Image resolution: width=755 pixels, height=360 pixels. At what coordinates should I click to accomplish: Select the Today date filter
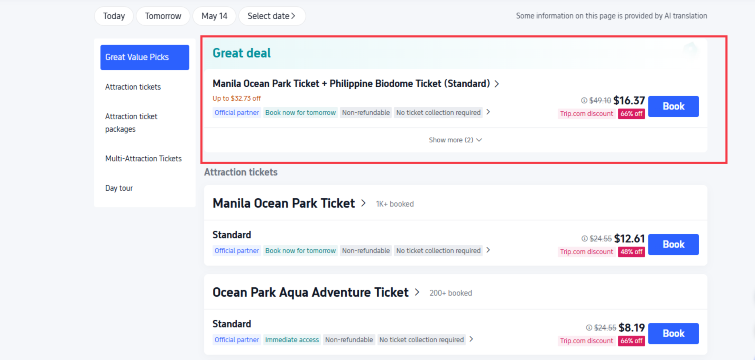tap(114, 16)
